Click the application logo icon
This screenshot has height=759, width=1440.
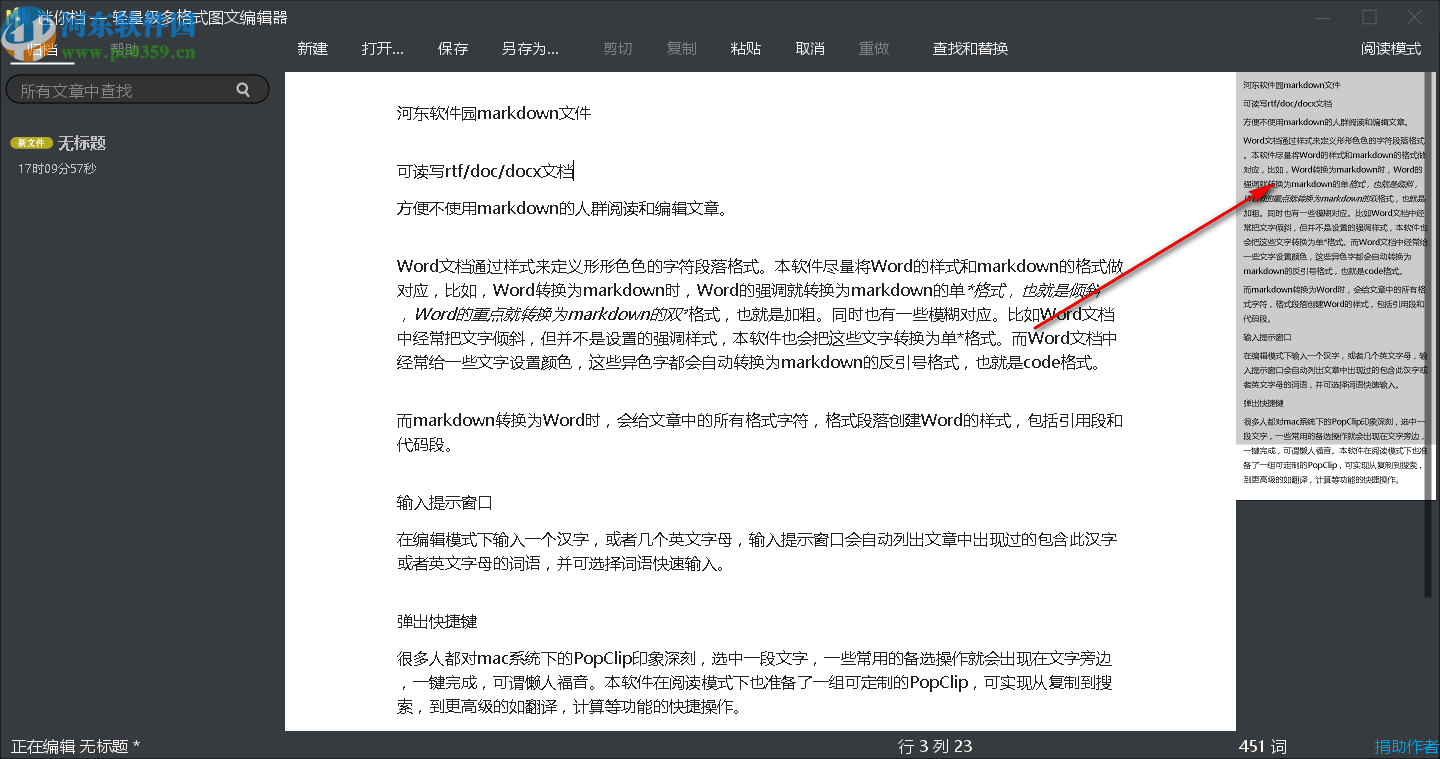pos(11,16)
